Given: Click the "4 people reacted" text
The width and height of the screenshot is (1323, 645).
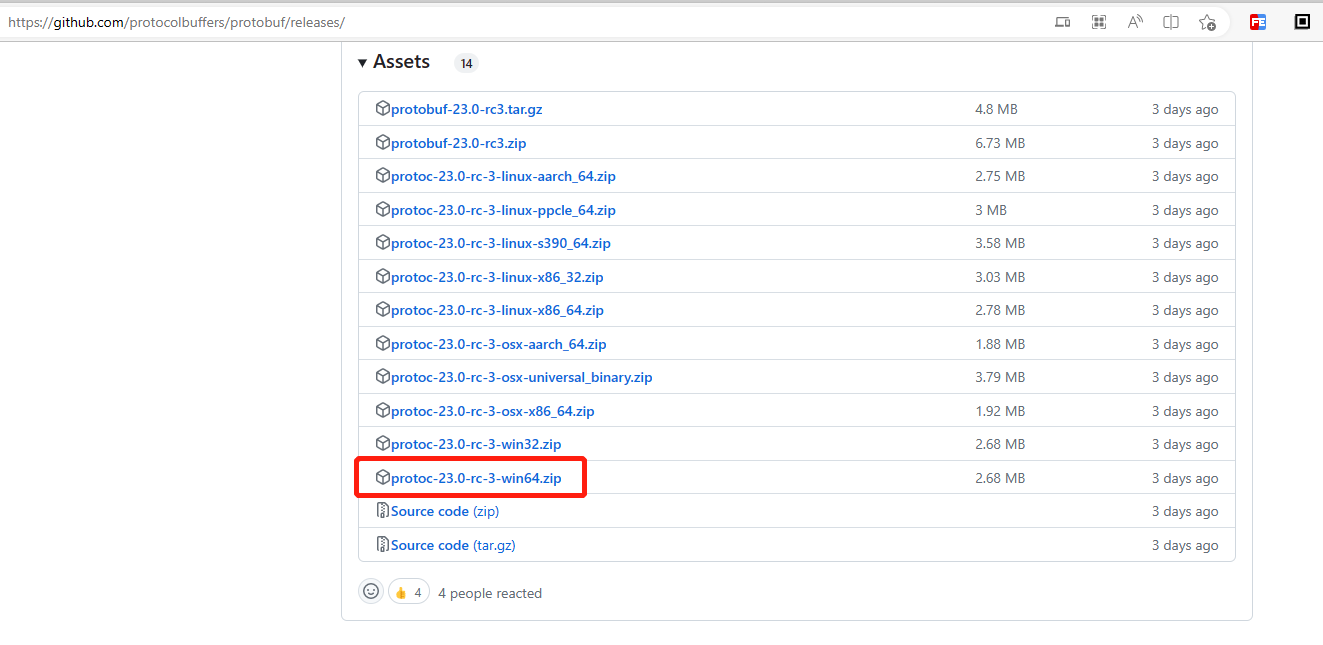Looking at the screenshot, I should [x=490, y=593].
